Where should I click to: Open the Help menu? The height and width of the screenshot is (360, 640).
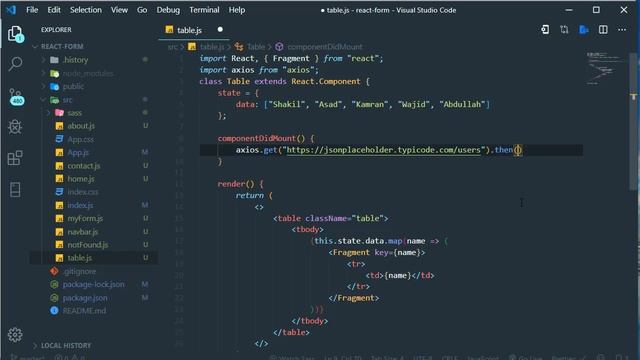point(236,10)
